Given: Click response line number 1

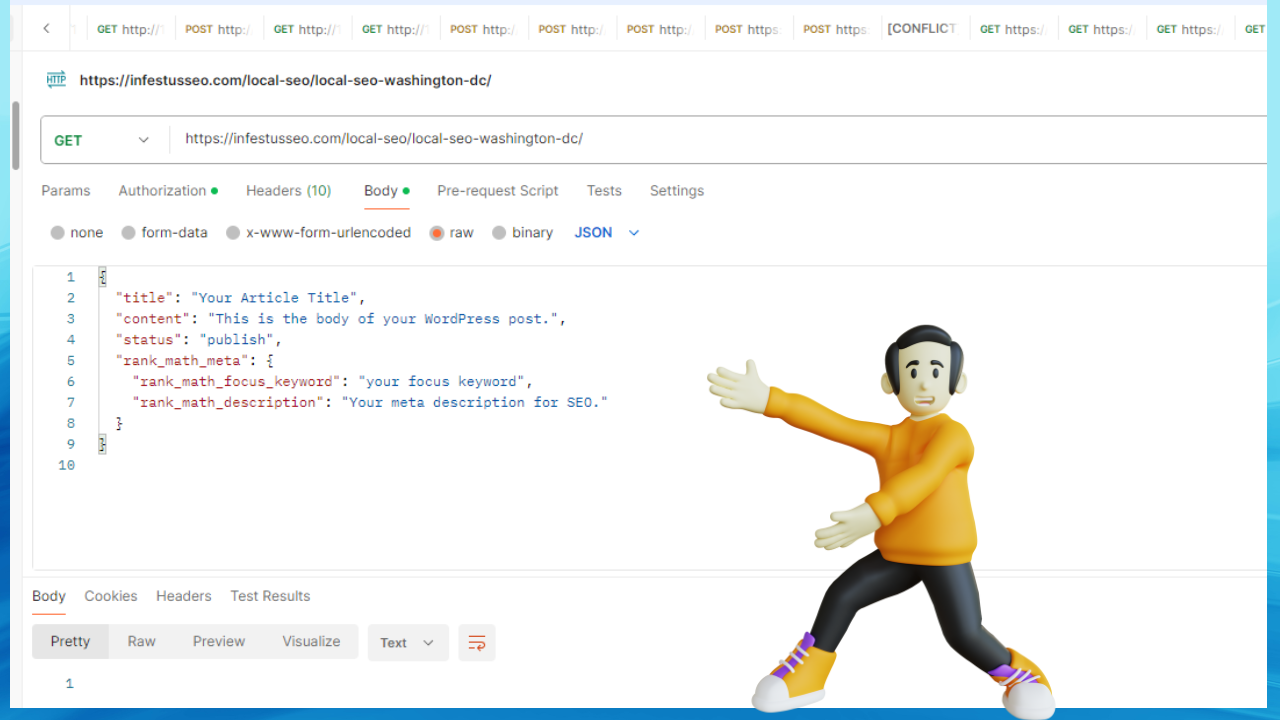Looking at the screenshot, I should coord(69,684).
